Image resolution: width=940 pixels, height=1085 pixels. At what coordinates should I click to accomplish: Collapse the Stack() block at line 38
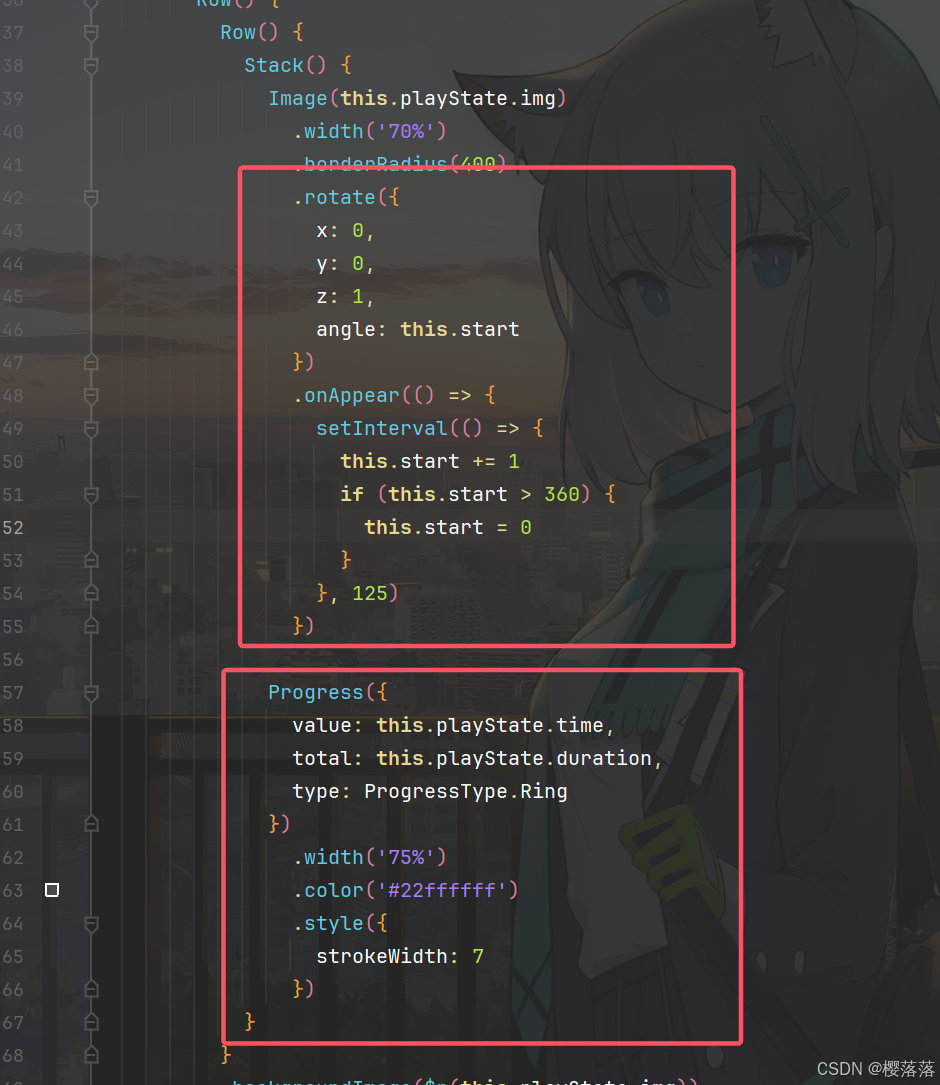coord(91,66)
